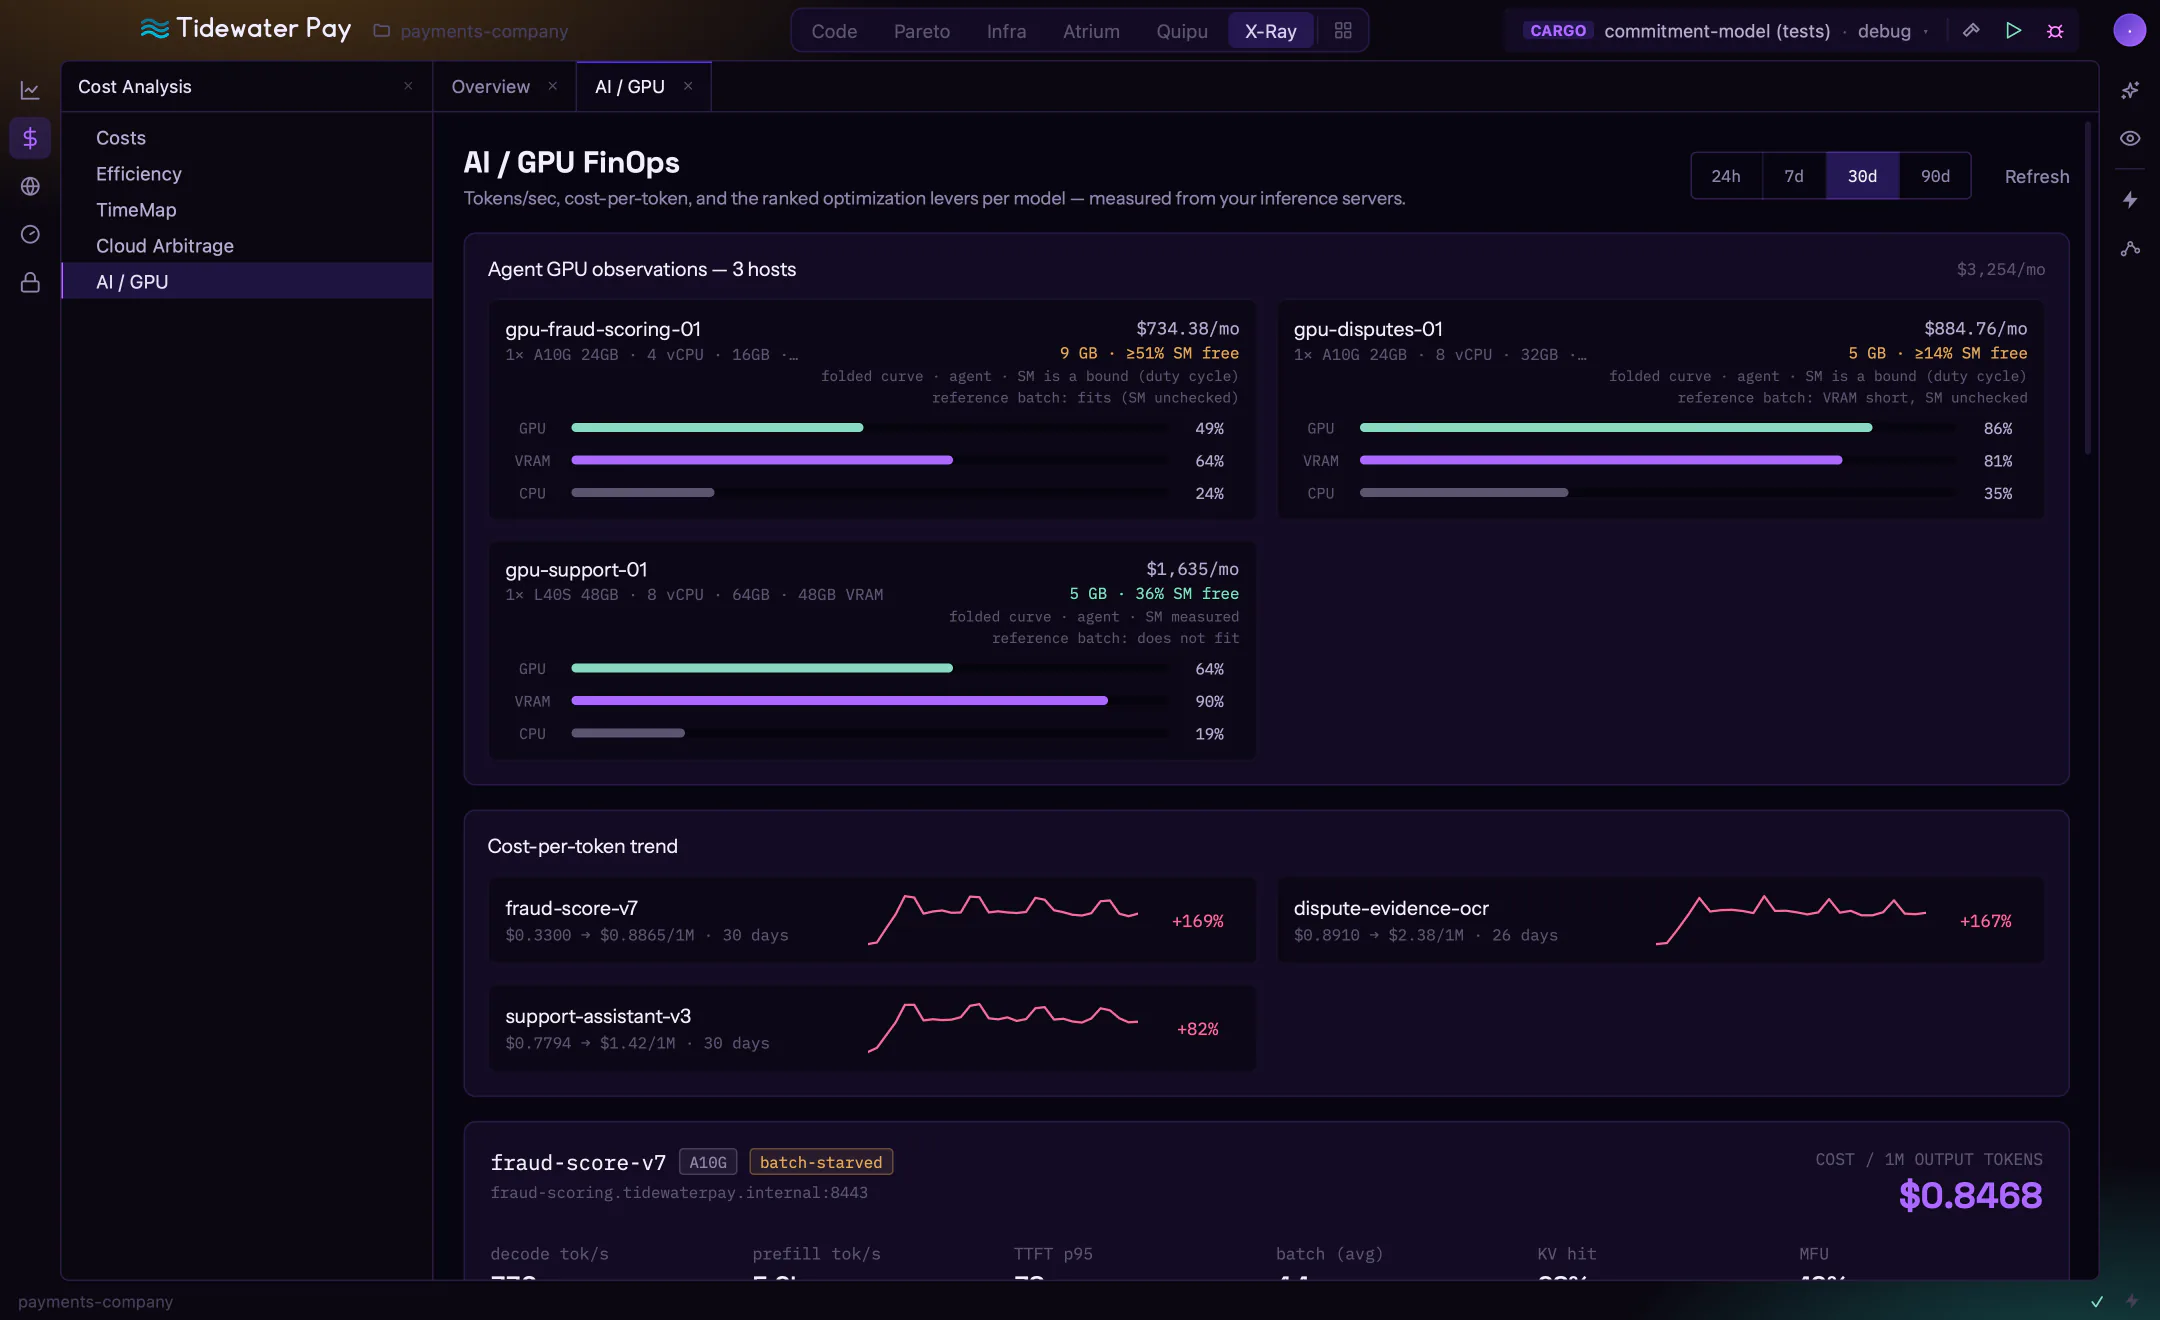Screen dimensions: 2160x1320
Task: Click the Refresh button
Action: click(2037, 176)
